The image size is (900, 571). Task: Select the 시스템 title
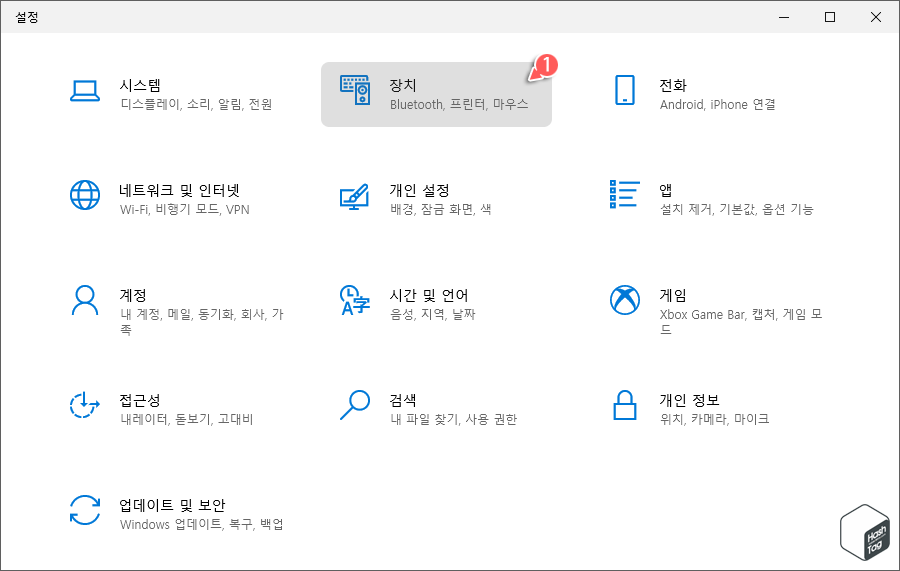pyautogui.click(x=140, y=86)
